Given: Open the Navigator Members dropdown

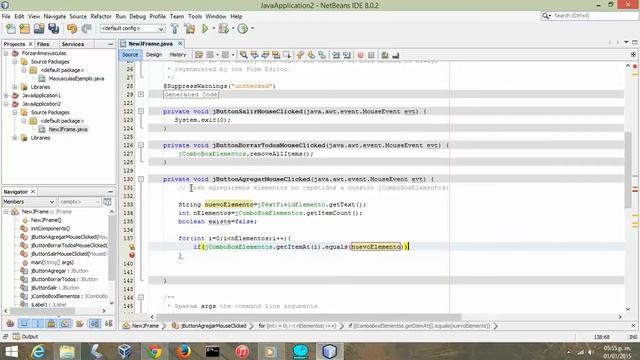Looking at the screenshot, I should [x=29, y=202].
